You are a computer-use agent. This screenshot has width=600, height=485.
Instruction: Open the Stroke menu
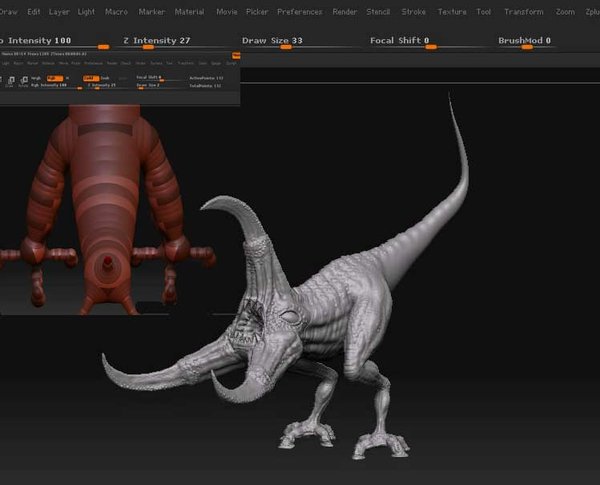coord(413,12)
